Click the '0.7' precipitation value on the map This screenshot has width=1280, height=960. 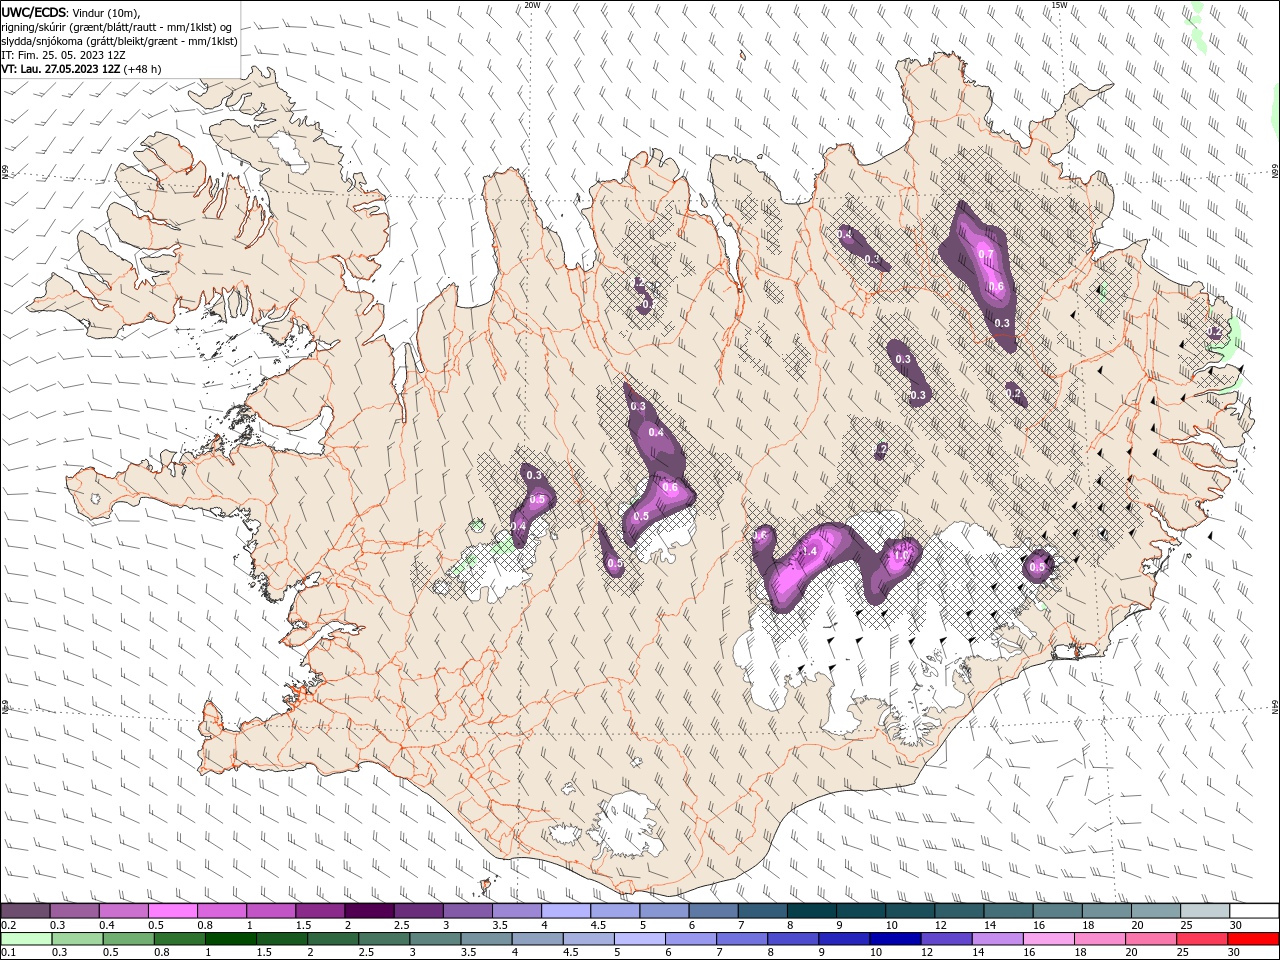(x=986, y=255)
